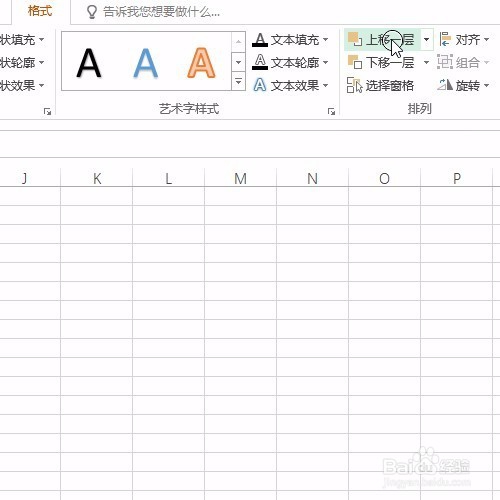The height and width of the screenshot is (500, 500).
Task: Click the 组合 group icon
Action: [445, 62]
